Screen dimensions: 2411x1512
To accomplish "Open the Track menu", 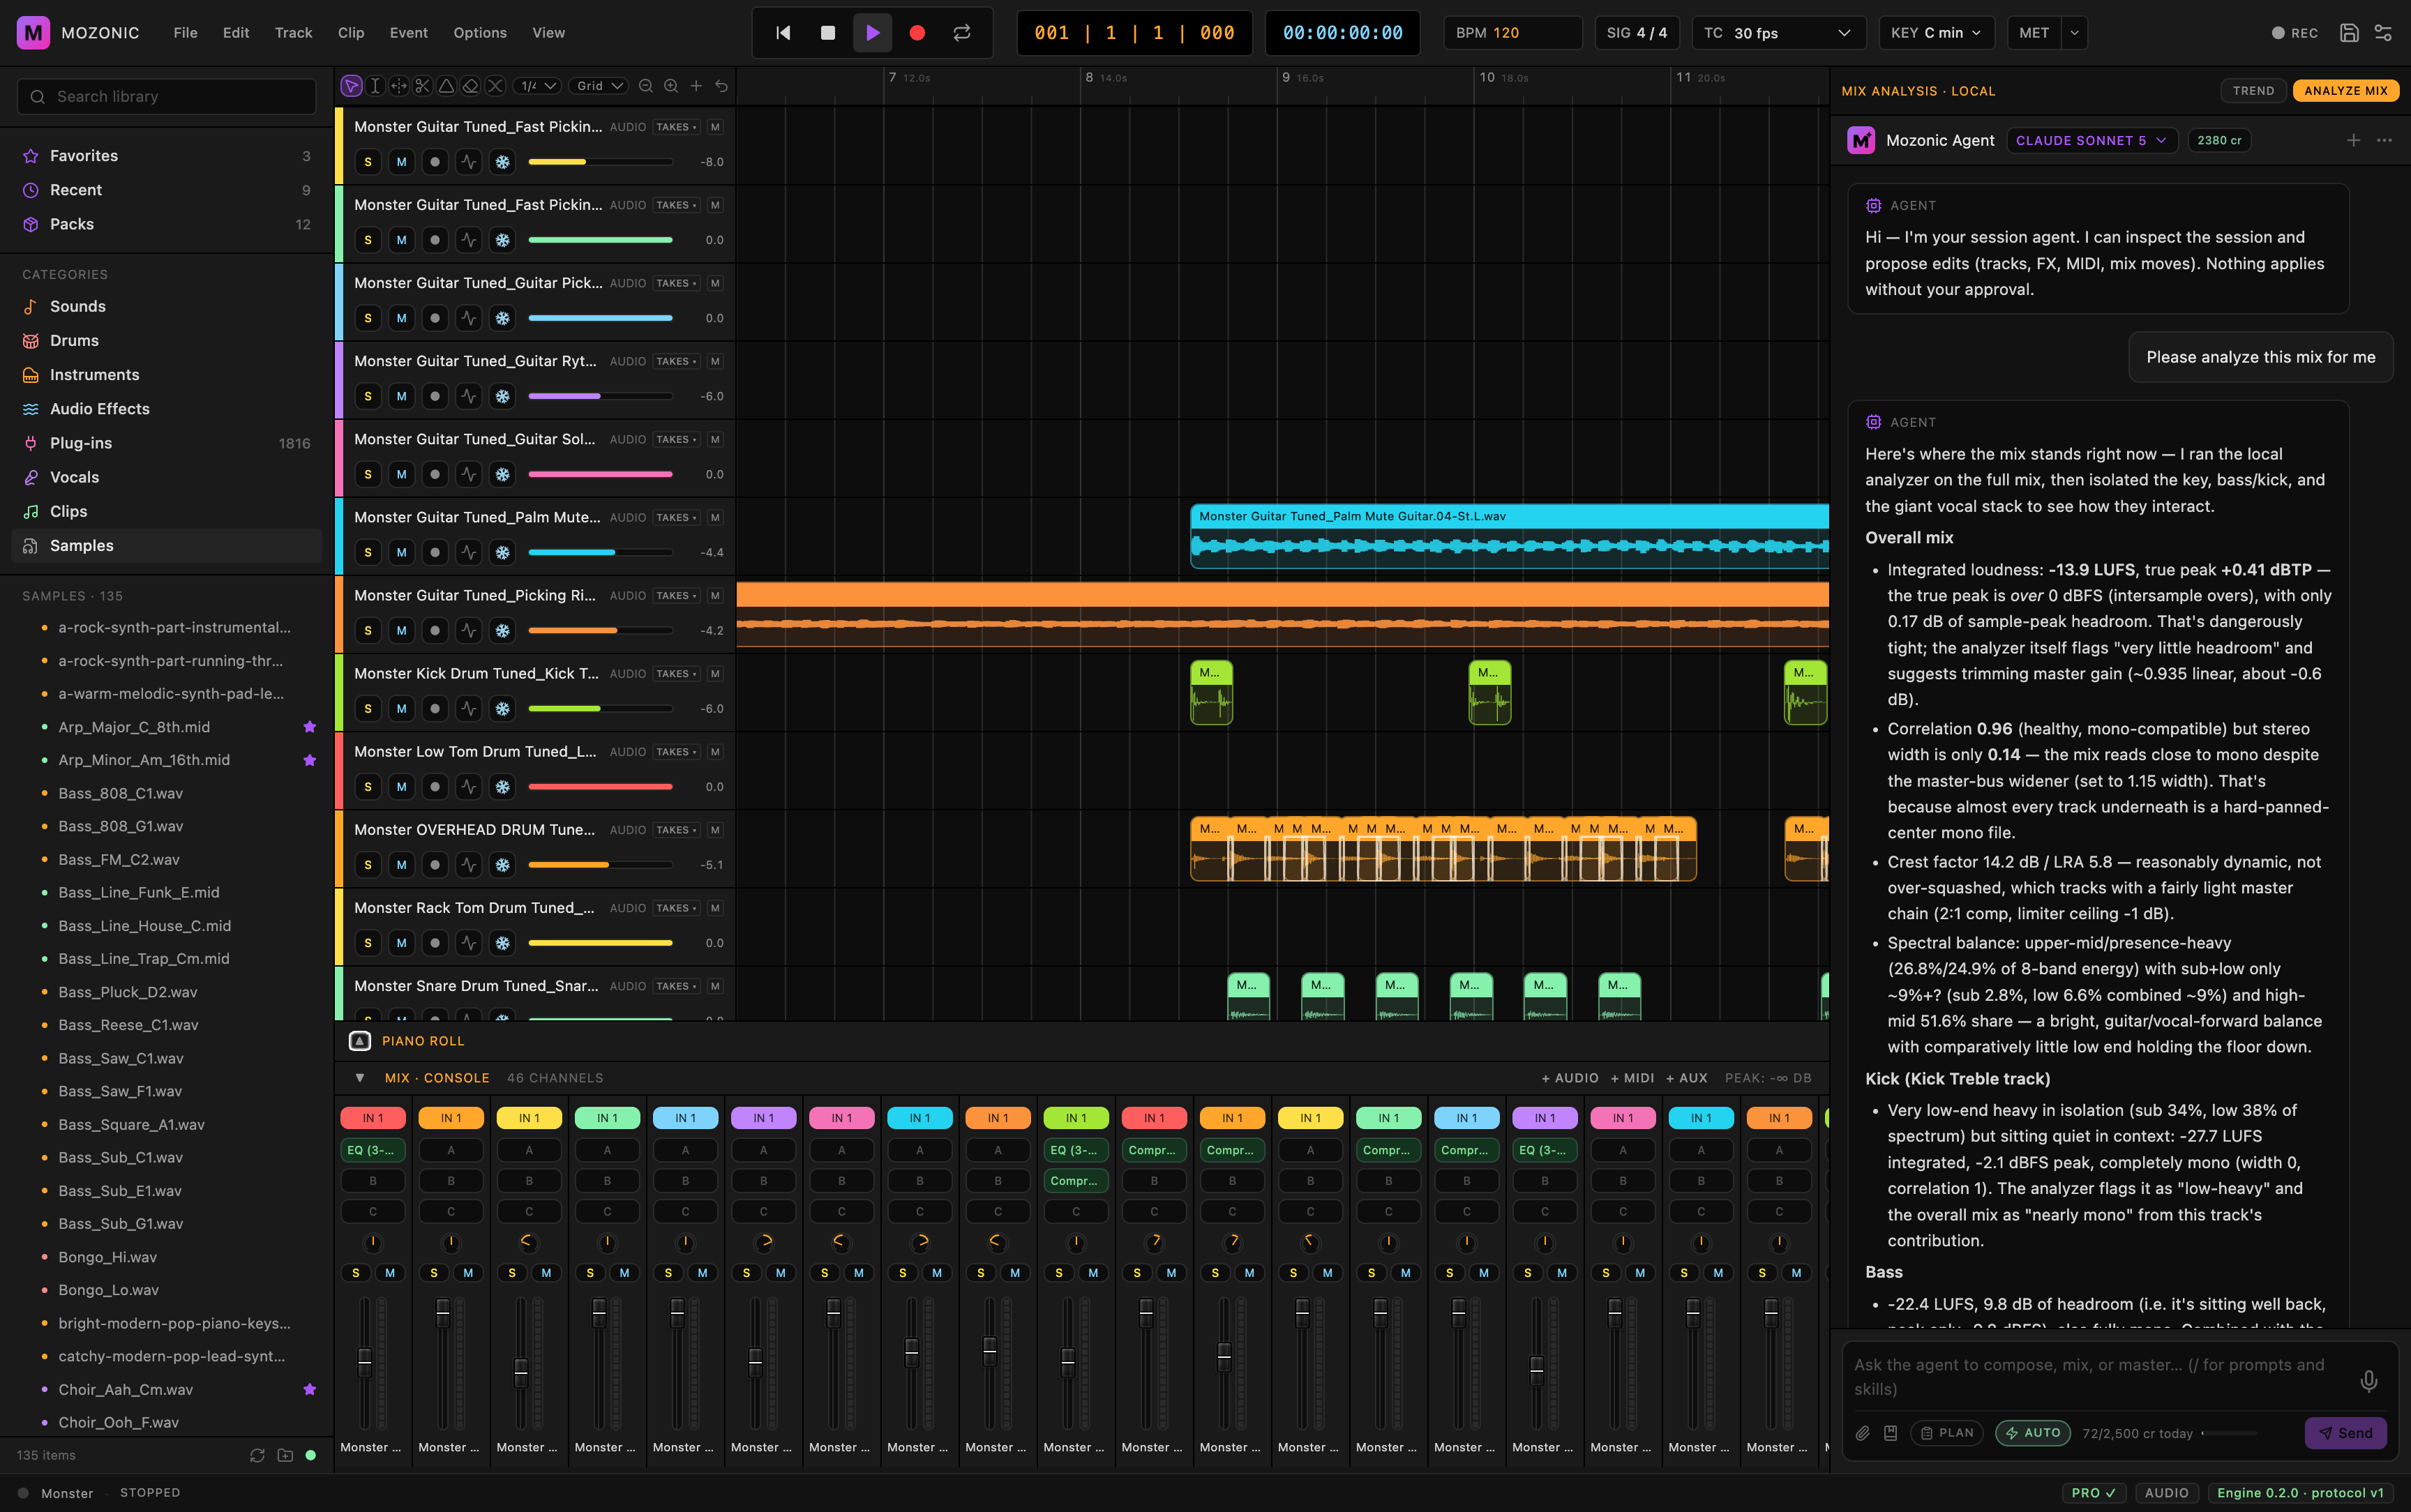I will (x=293, y=33).
